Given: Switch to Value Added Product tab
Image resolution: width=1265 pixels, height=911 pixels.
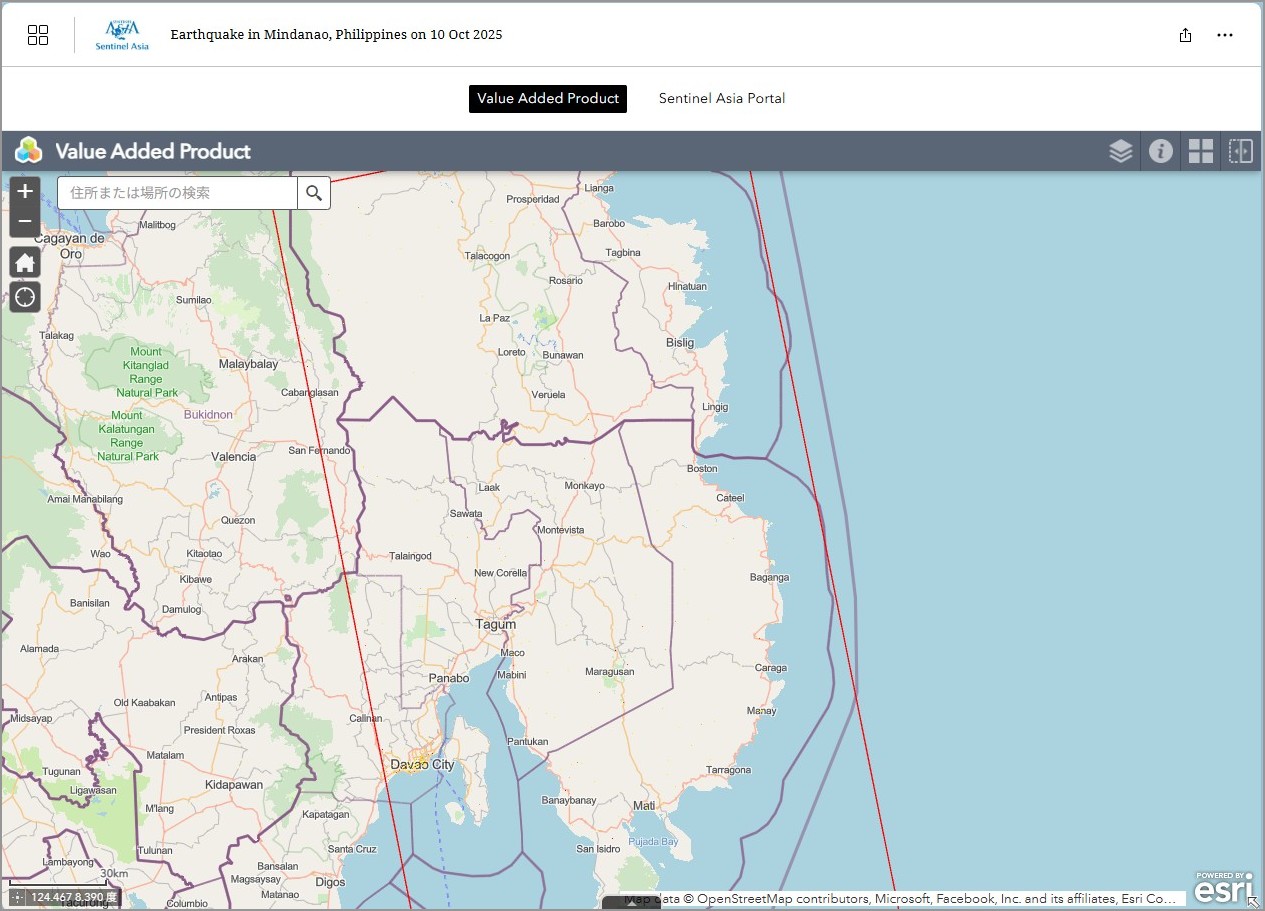Looking at the screenshot, I should pyautogui.click(x=548, y=98).
